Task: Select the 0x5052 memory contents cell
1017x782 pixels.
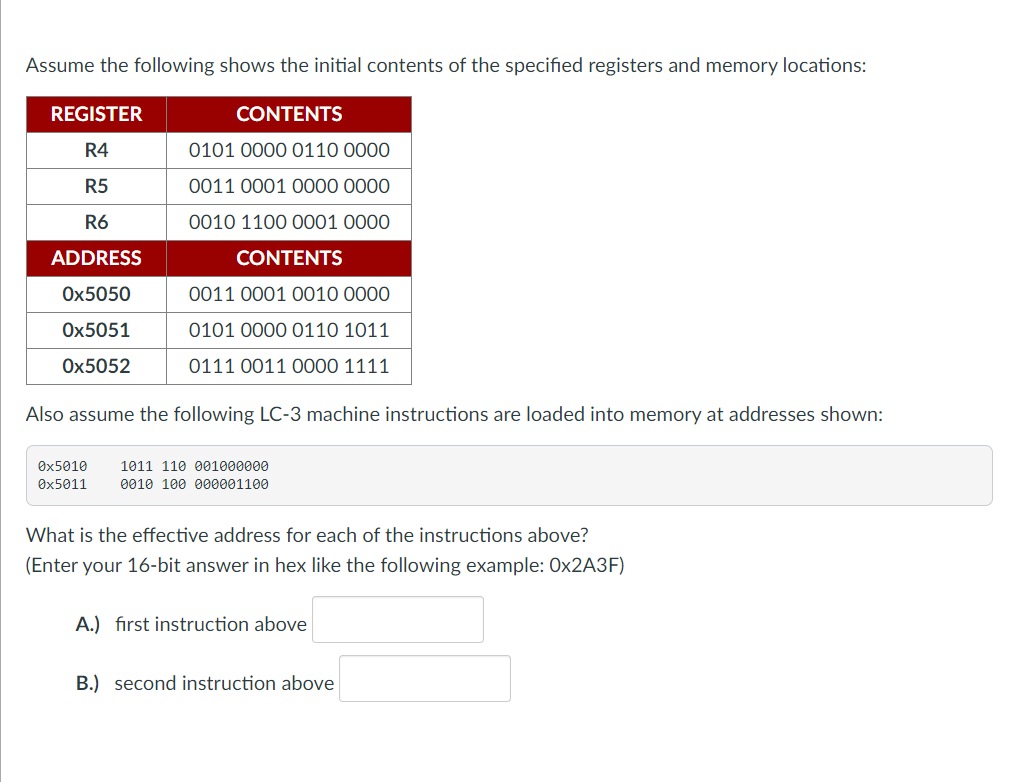Action: 288,366
